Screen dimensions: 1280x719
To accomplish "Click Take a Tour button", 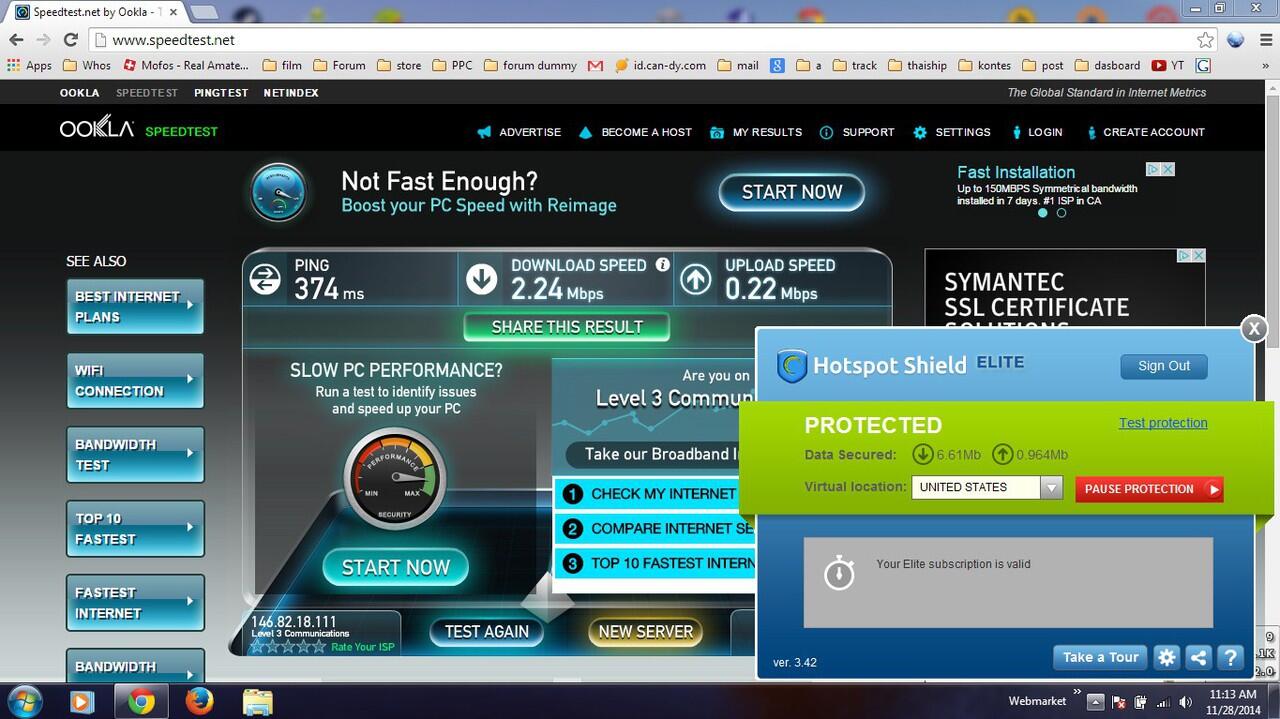I will [1100, 657].
